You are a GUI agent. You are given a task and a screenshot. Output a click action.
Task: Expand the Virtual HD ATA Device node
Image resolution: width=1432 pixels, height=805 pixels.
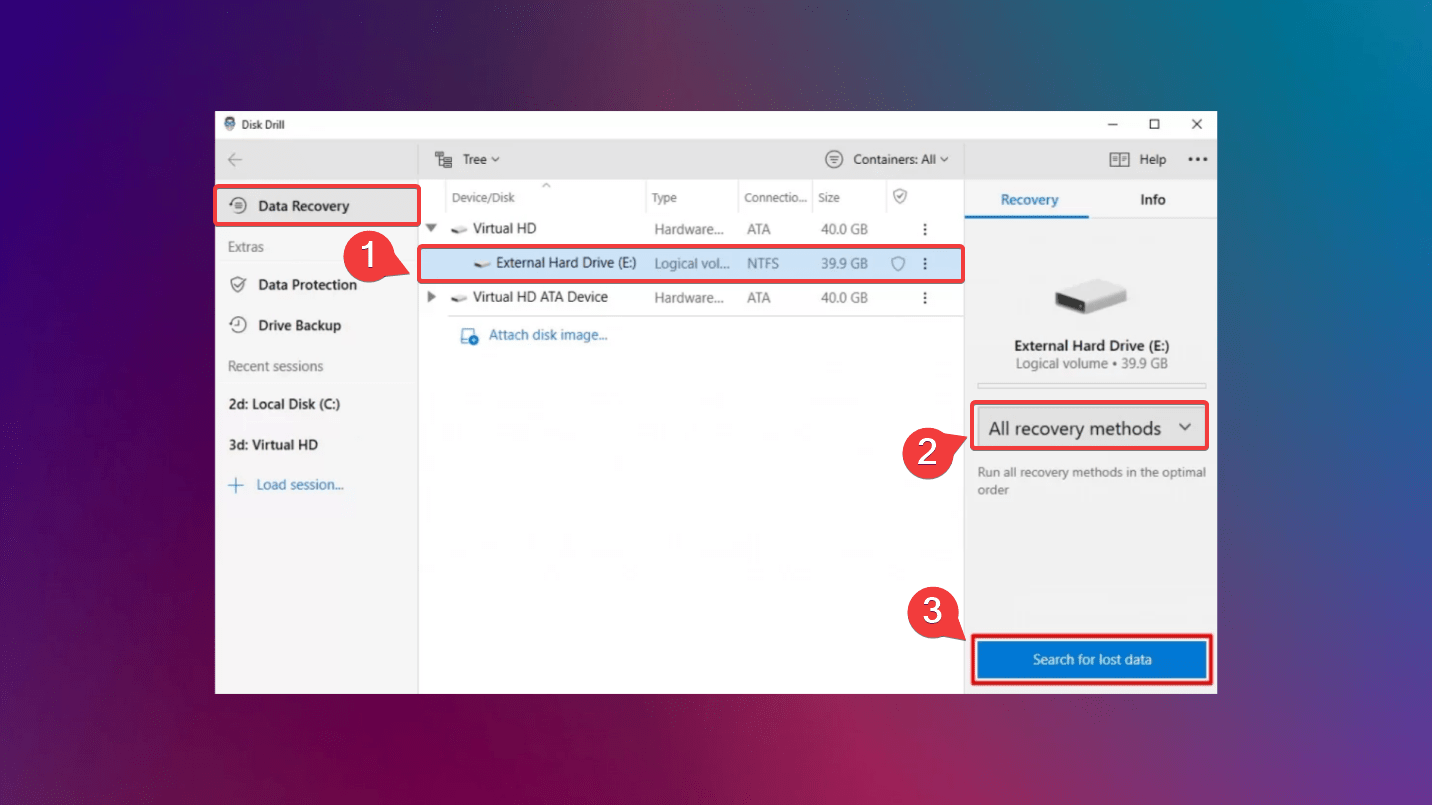point(431,297)
